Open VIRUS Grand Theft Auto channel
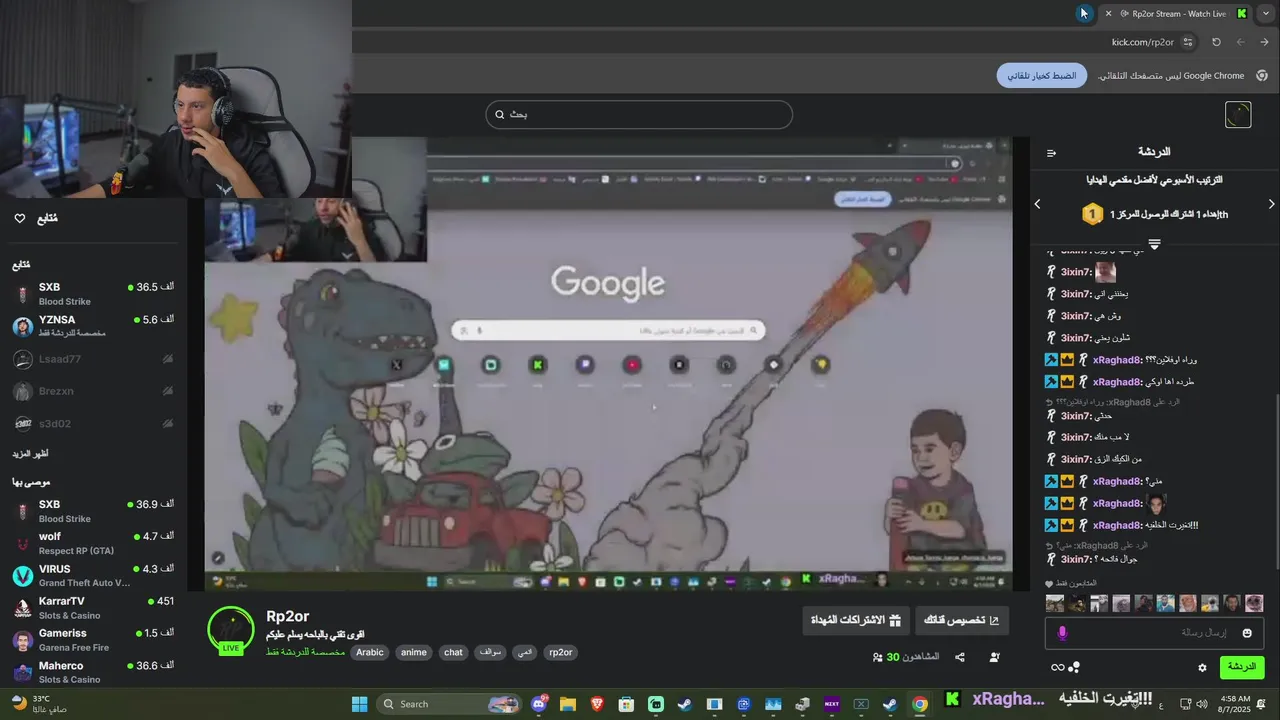The width and height of the screenshot is (1280, 720). point(94,575)
